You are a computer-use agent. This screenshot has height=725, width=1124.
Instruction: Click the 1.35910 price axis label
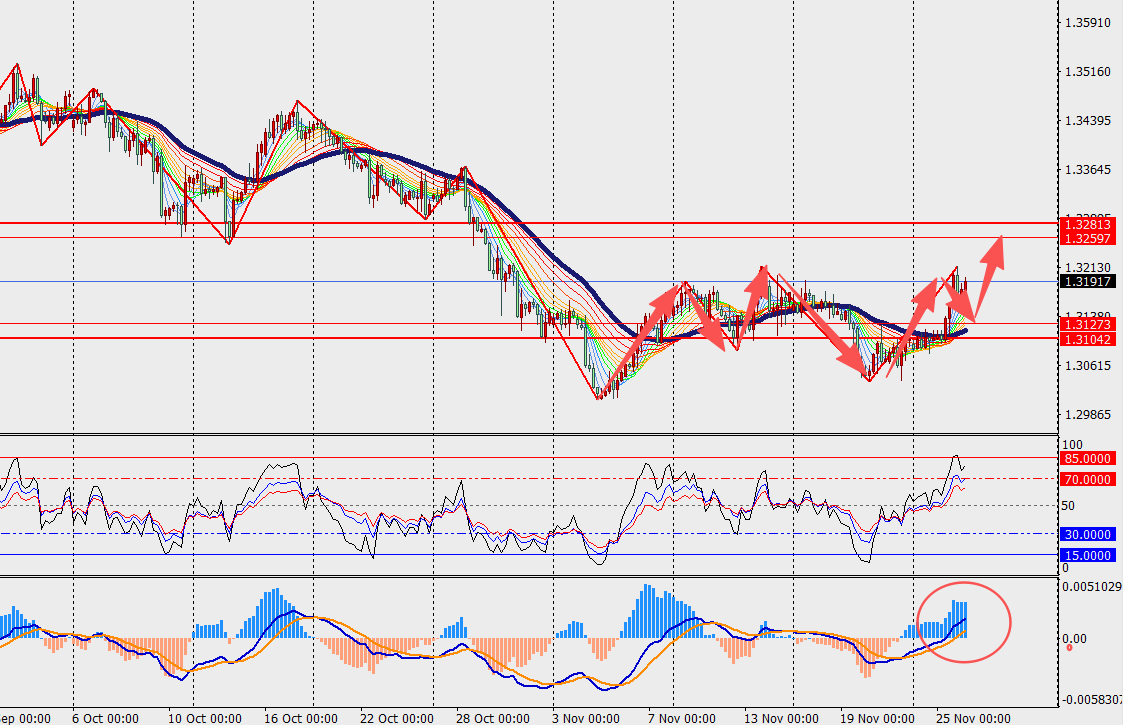[x=1088, y=22]
